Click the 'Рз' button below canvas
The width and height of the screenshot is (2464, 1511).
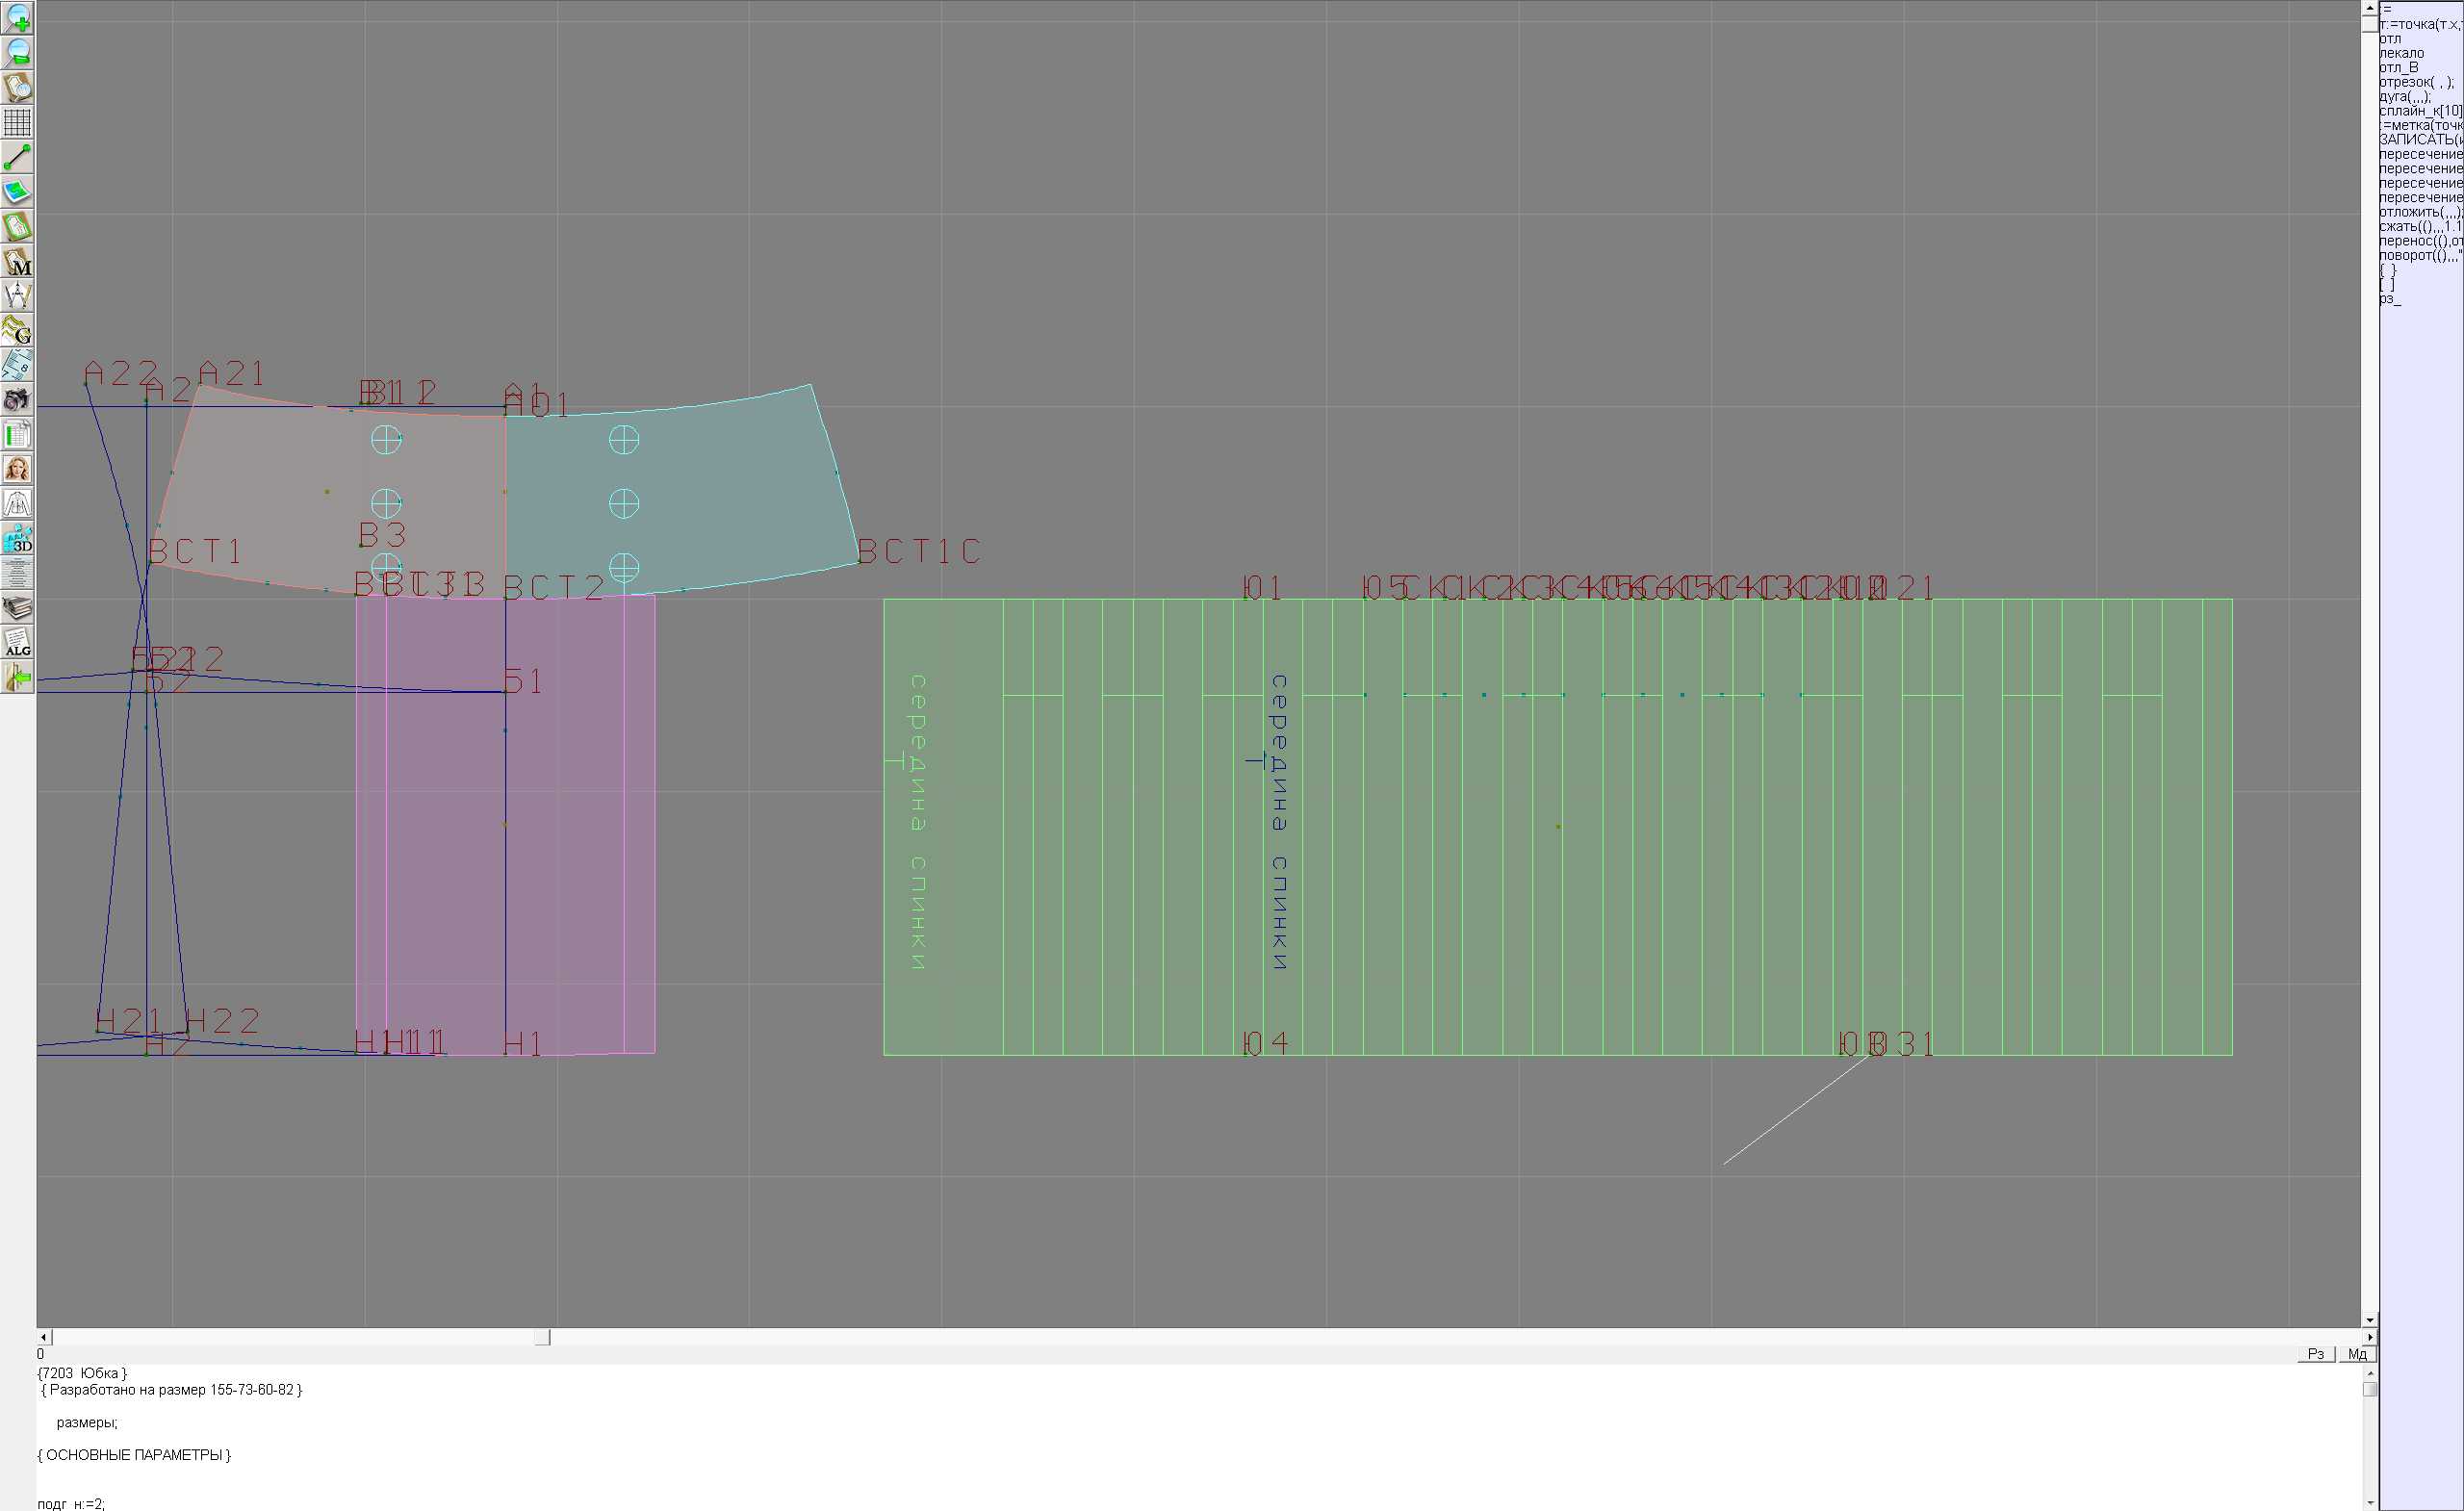(2316, 1354)
